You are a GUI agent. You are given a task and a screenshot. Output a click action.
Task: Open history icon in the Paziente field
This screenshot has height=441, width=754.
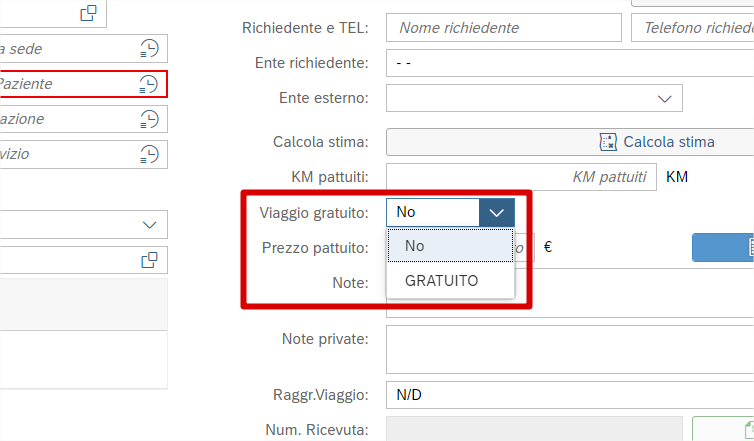pos(149,84)
